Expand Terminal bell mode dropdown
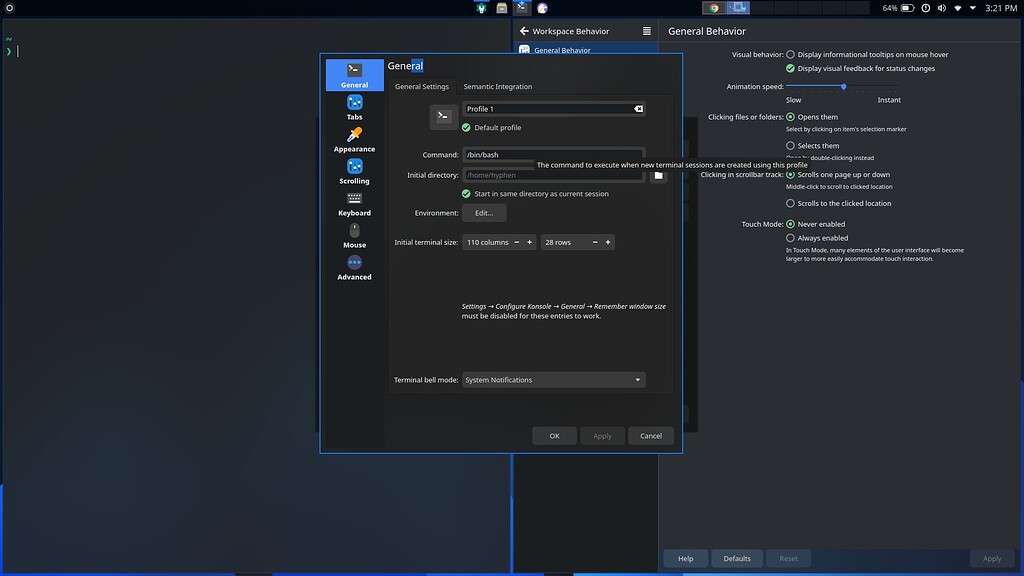 point(554,379)
